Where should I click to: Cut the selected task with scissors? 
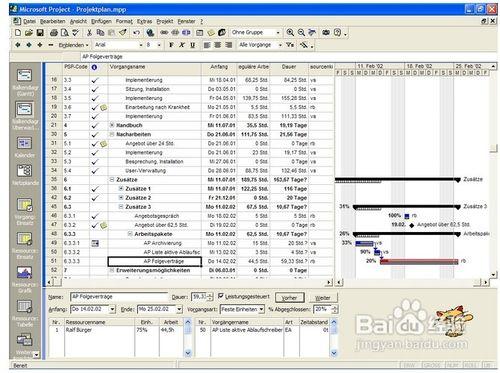pyautogui.click(x=89, y=33)
